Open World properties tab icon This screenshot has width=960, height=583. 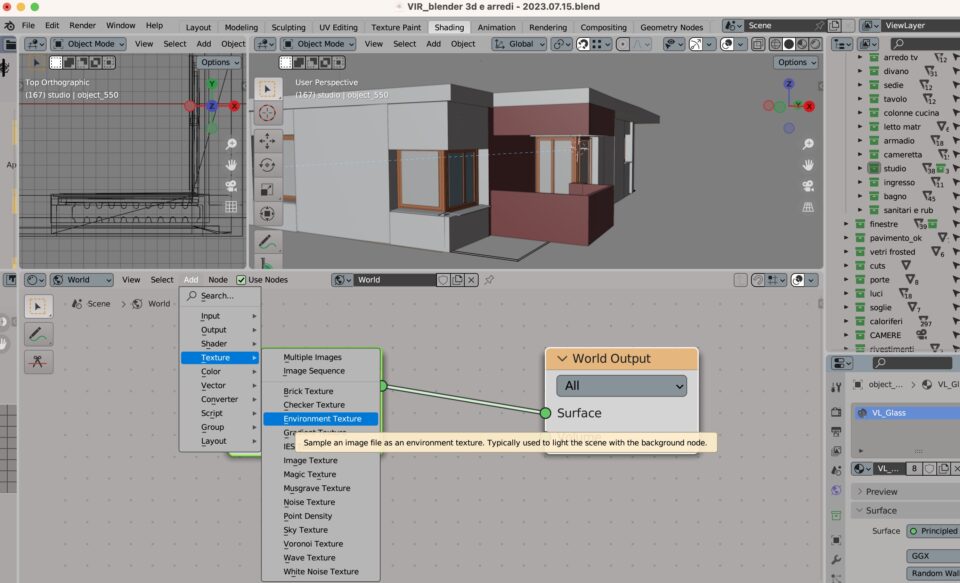point(836,490)
